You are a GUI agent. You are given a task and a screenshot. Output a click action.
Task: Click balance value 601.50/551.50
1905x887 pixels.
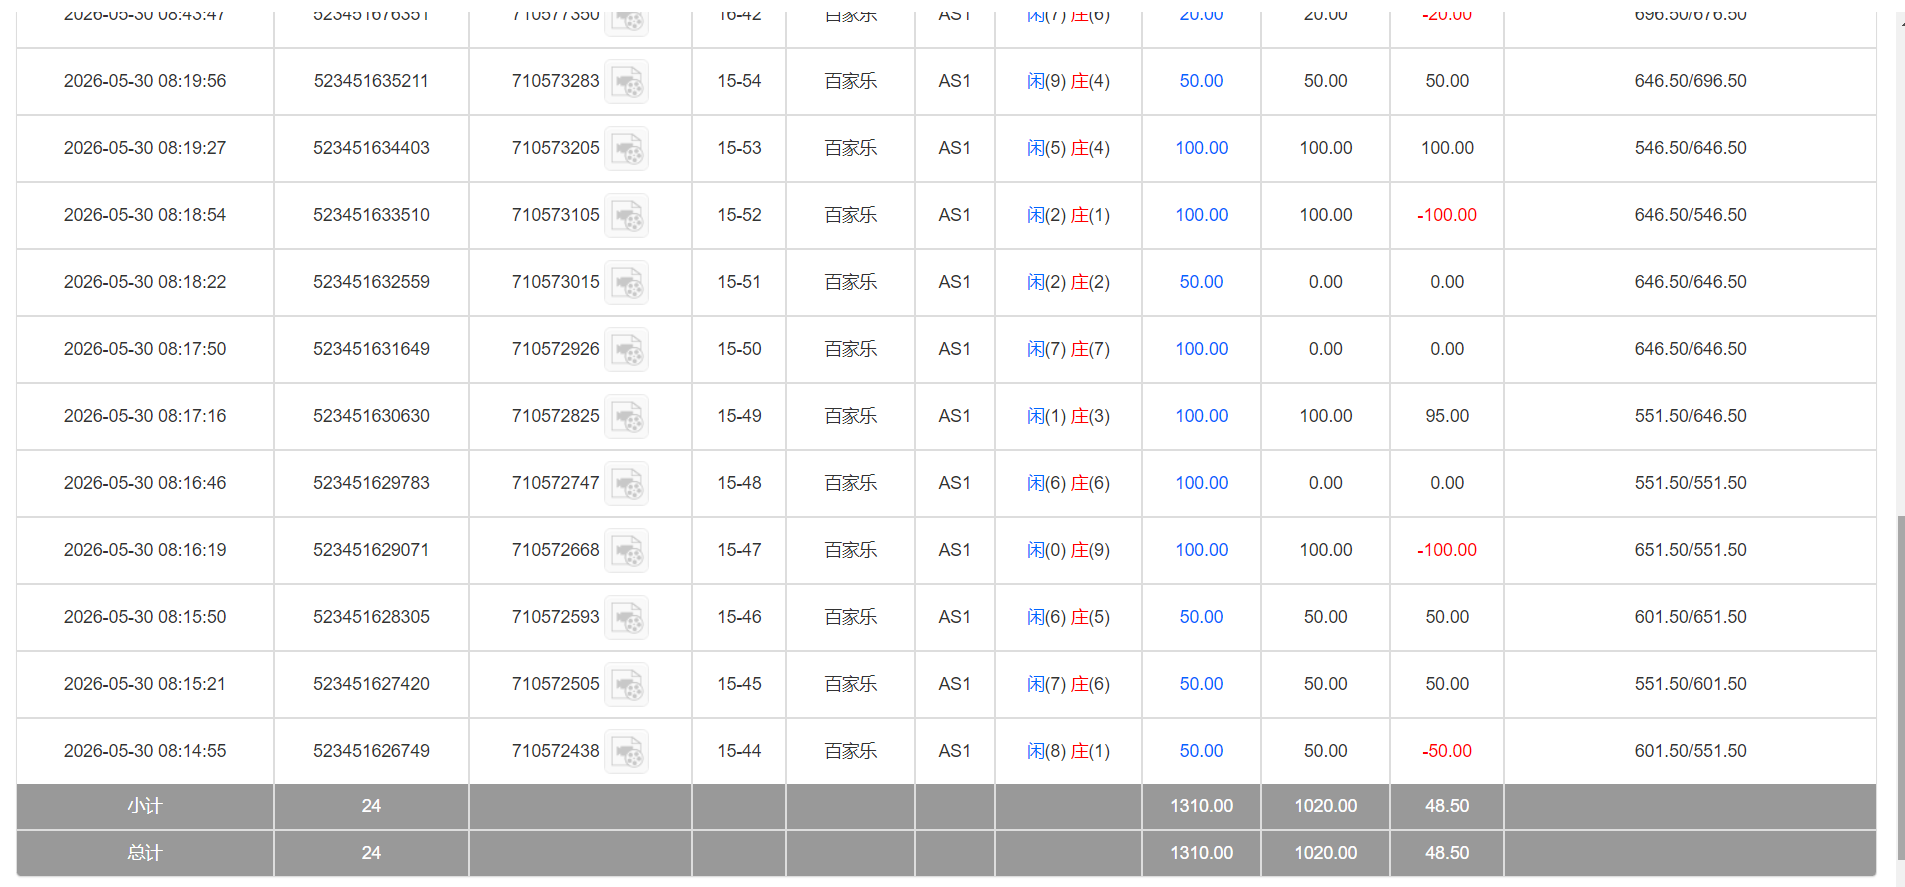[1690, 751]
